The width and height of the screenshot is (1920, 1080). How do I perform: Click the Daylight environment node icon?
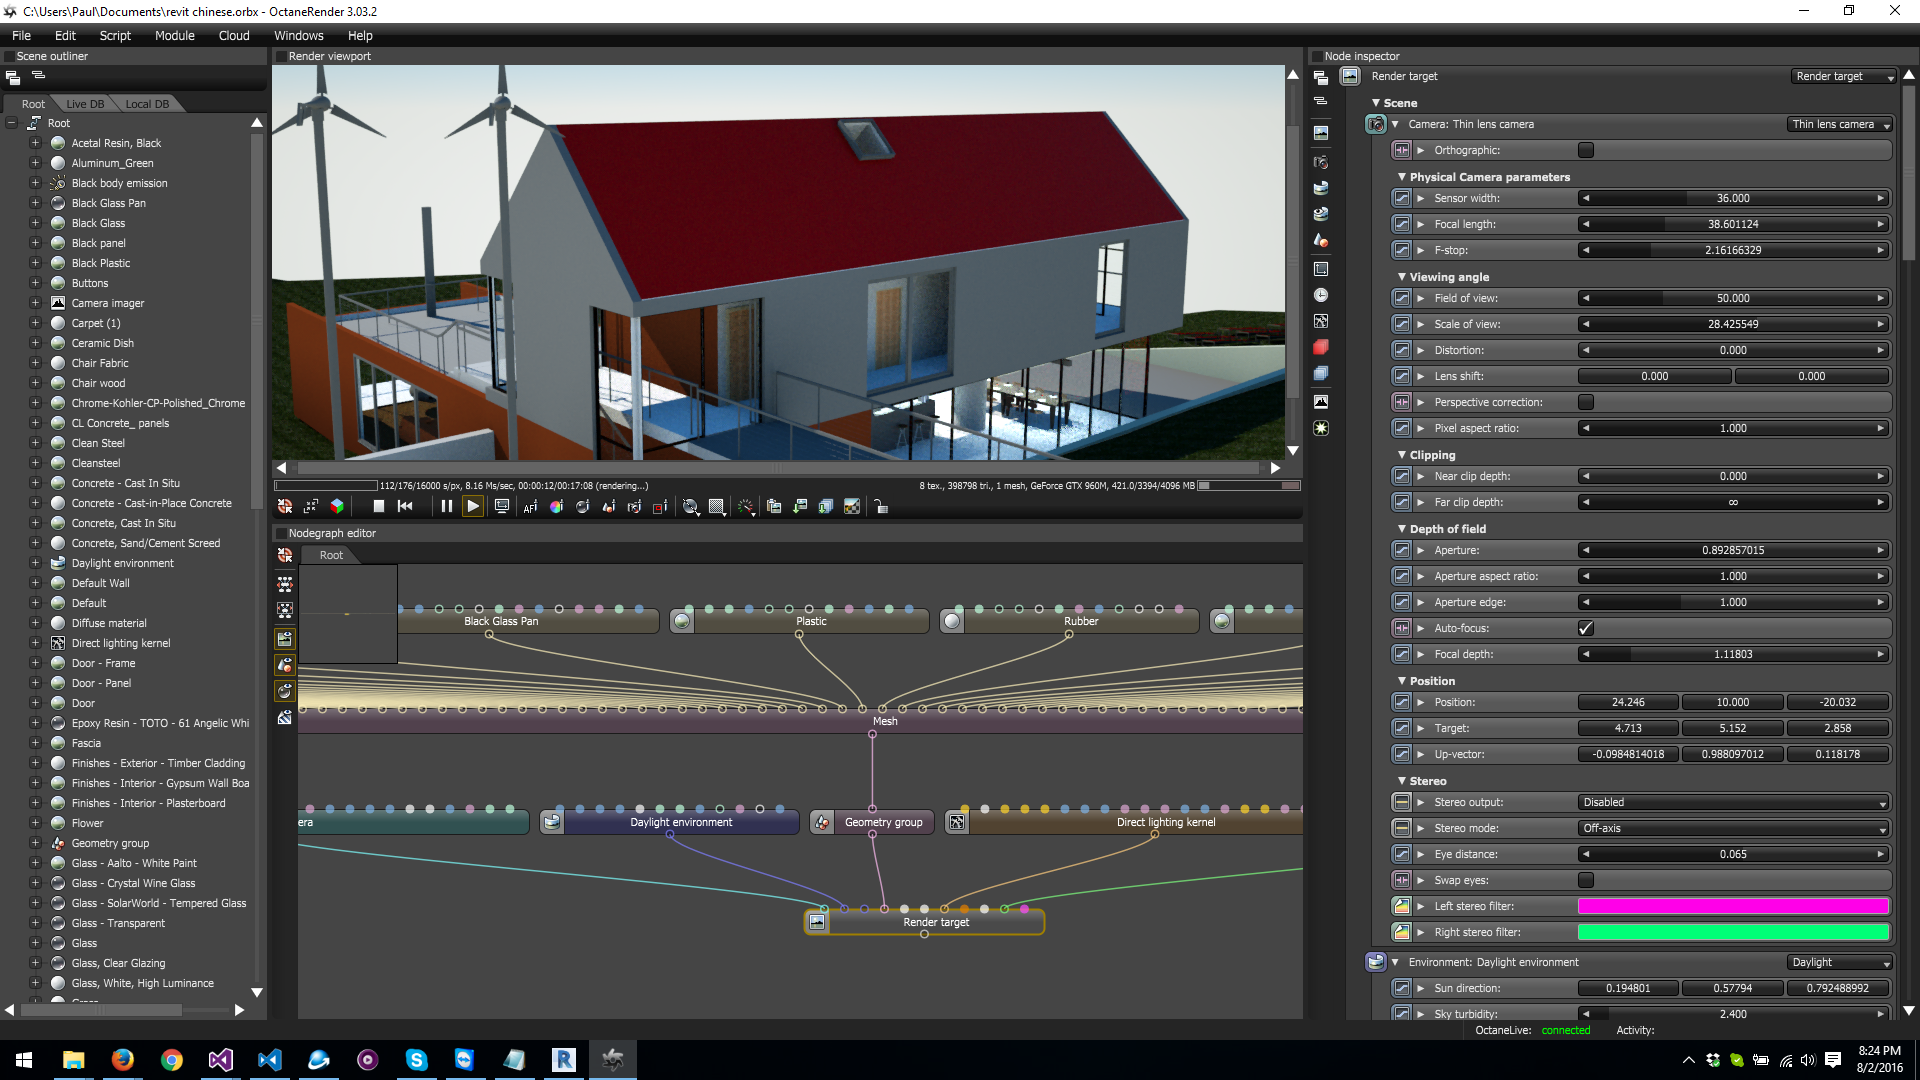tap(552, 822)
